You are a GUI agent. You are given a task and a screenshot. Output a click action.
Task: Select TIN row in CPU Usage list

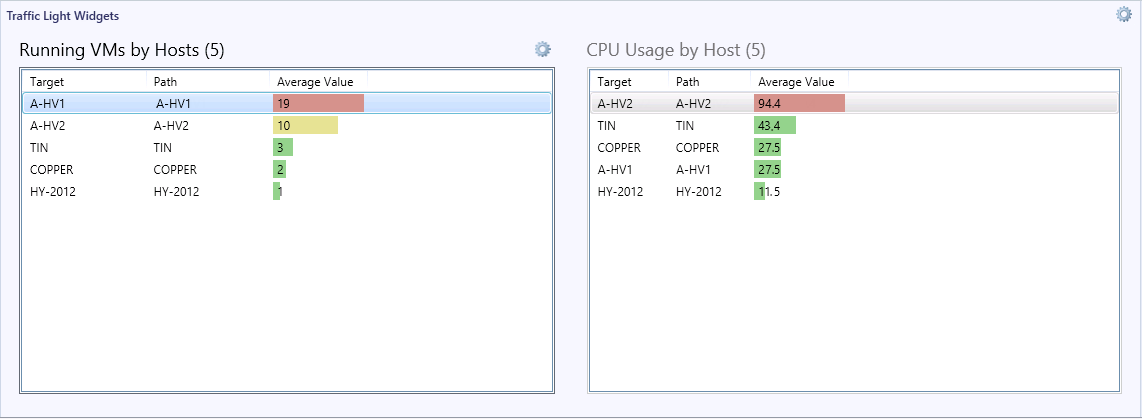coord(854,125)
